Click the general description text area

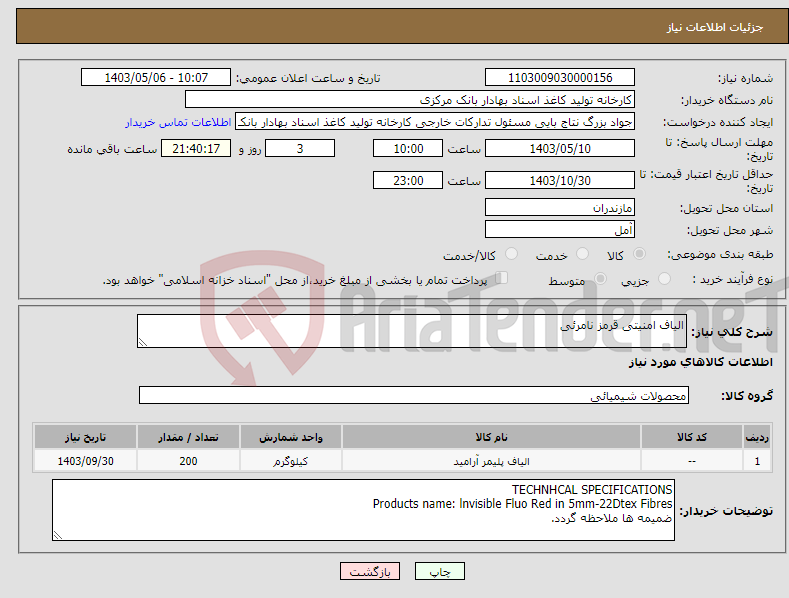pos(412,331)
